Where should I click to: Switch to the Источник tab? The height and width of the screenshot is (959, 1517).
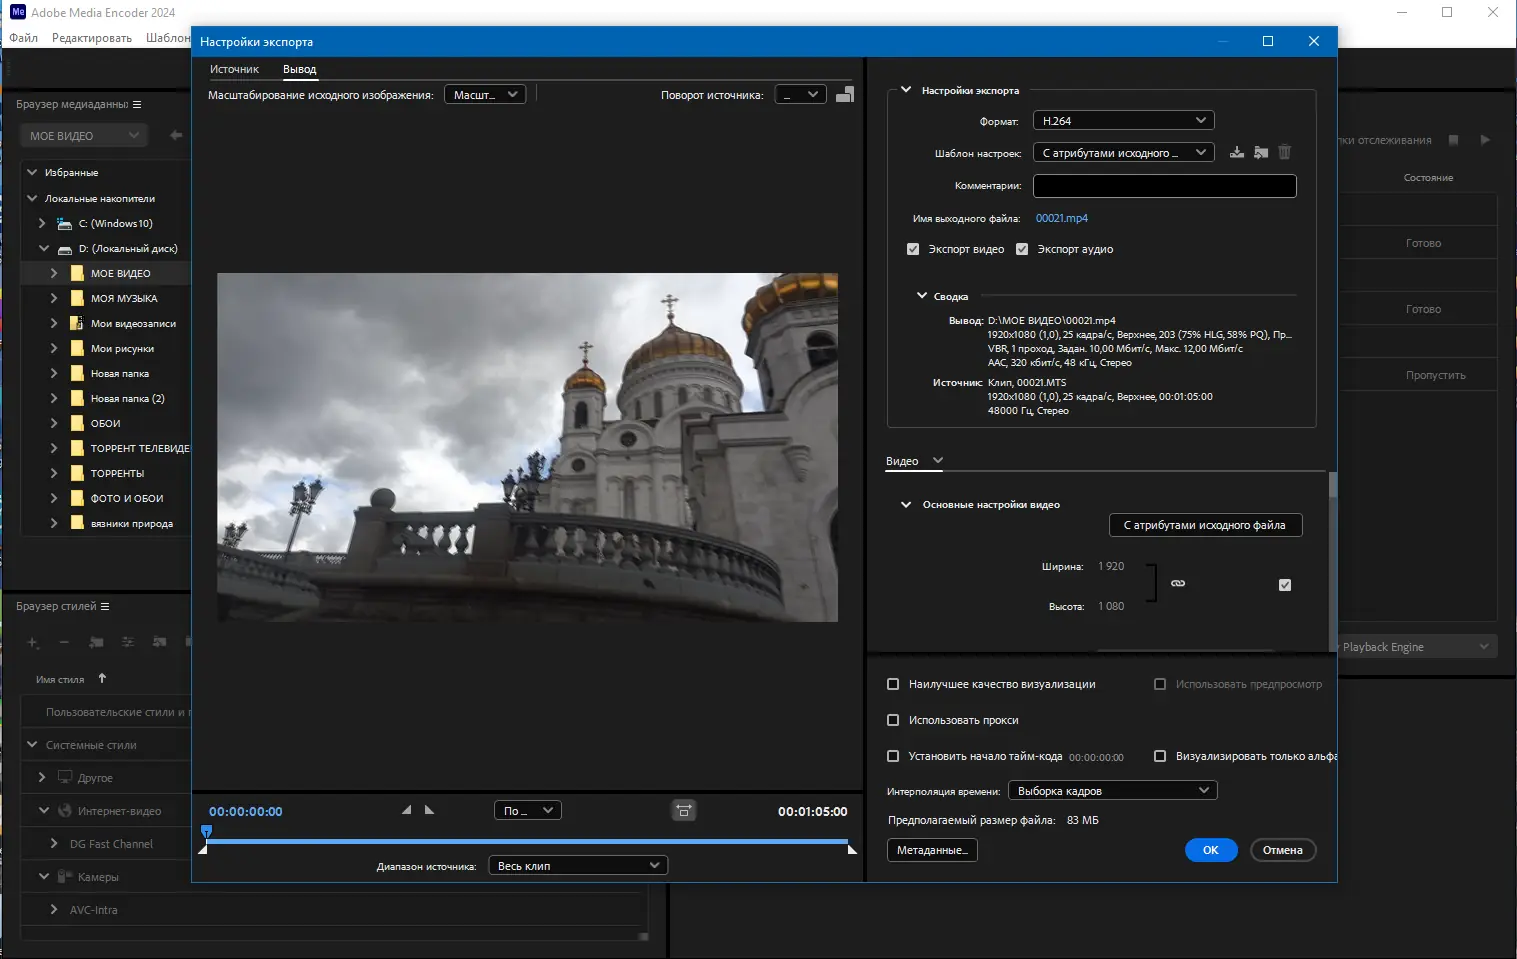[x=234, y=69]
